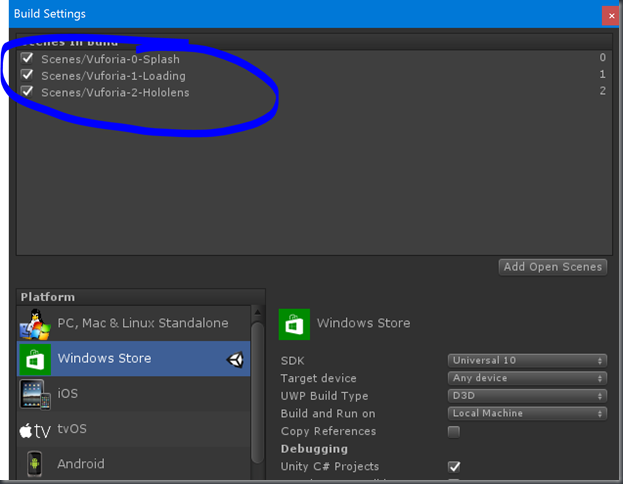Image resolution: width=623 pixels, height=484 pixels.
Task: Click the platform list scrollbar thumb
Action: click(257, 392)
